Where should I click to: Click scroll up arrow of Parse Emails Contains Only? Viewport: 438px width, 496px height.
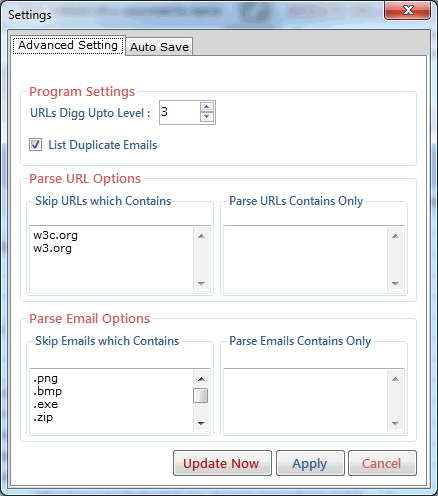(395, 379)
